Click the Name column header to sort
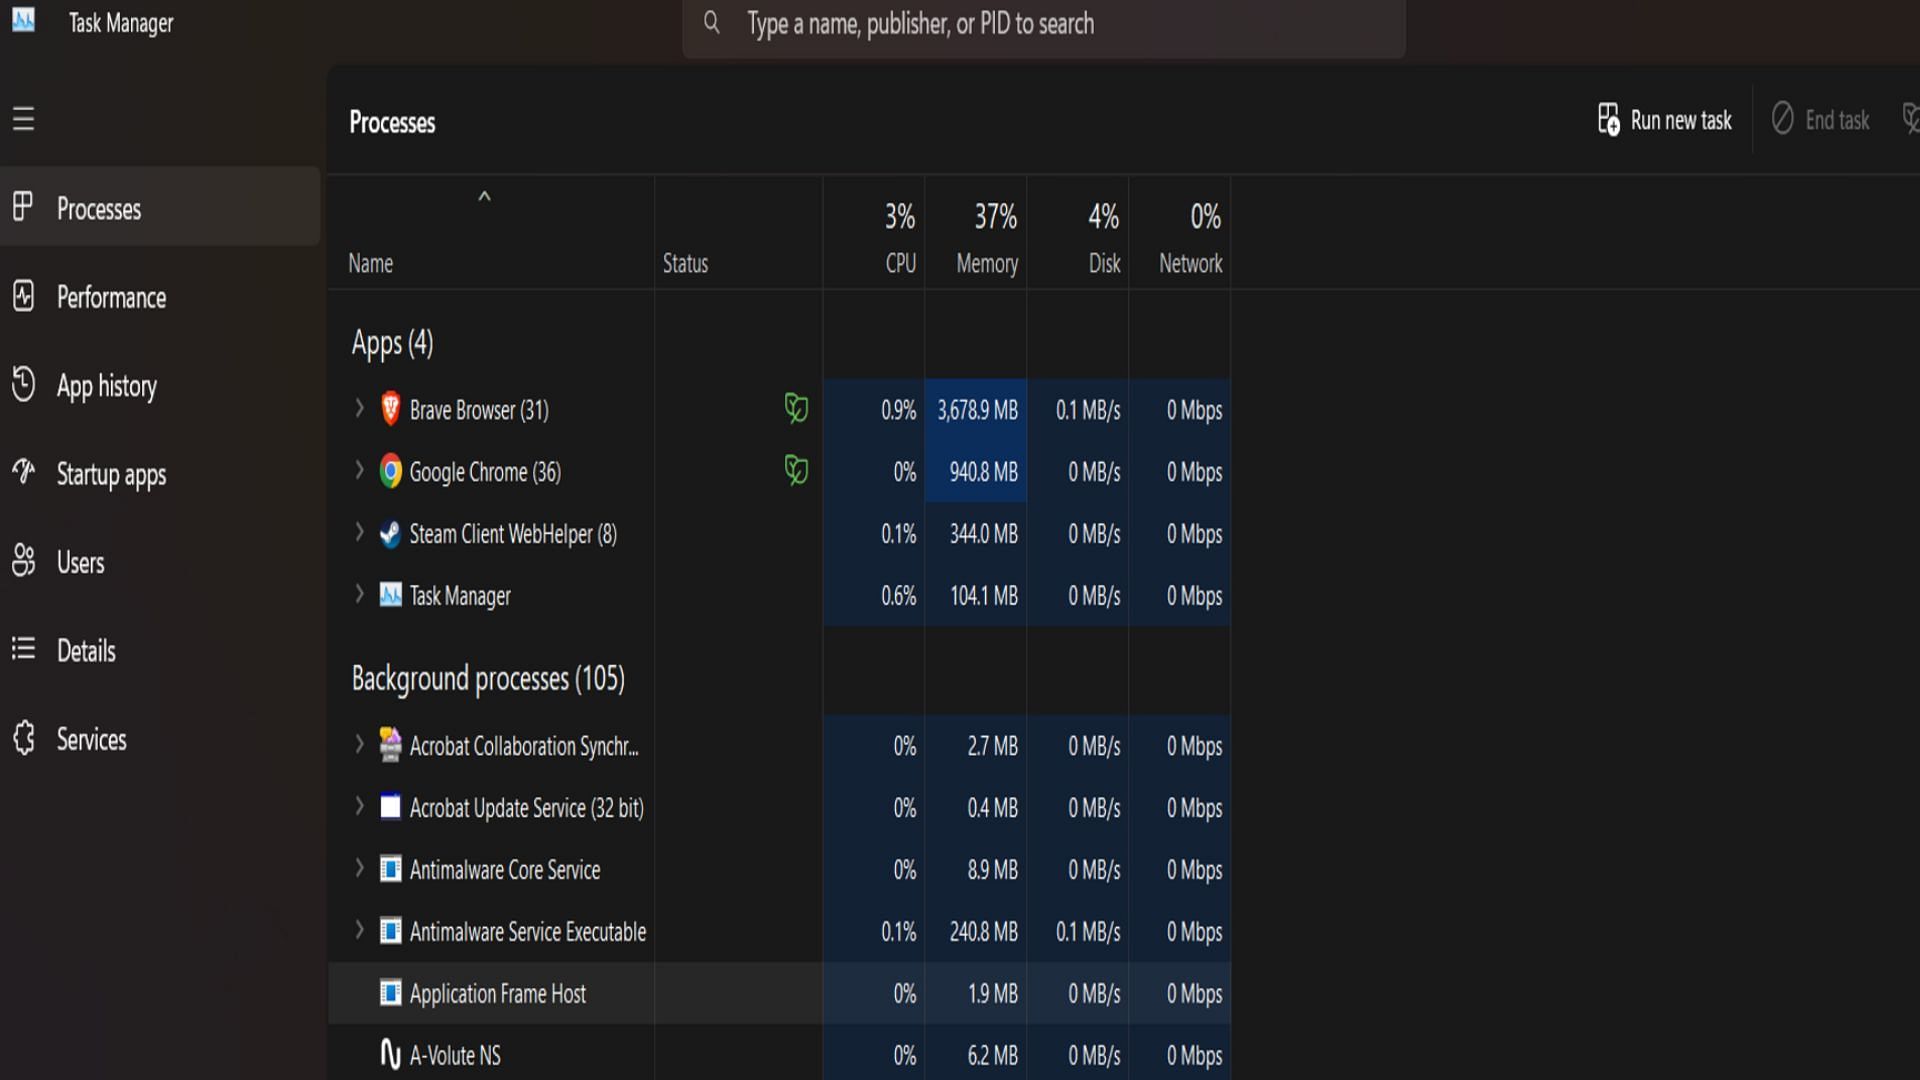 (371, 262)
